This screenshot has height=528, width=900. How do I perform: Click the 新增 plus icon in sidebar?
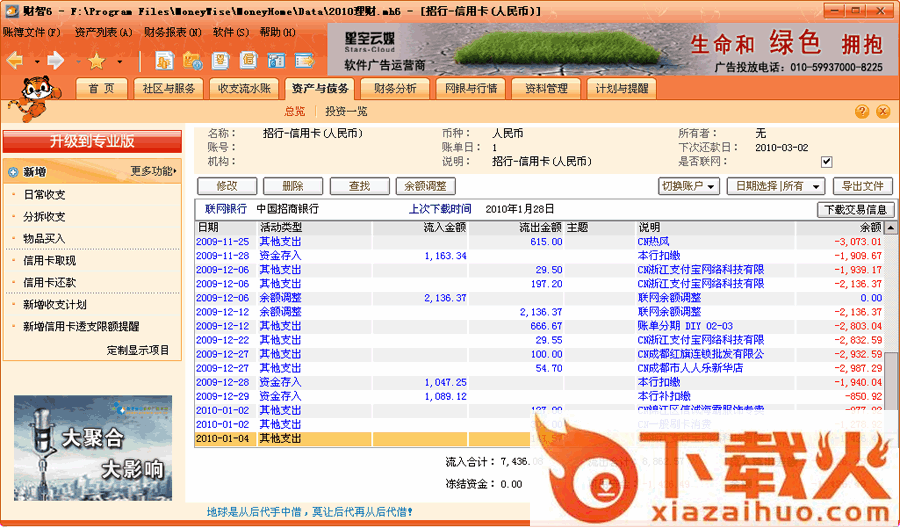13,172
